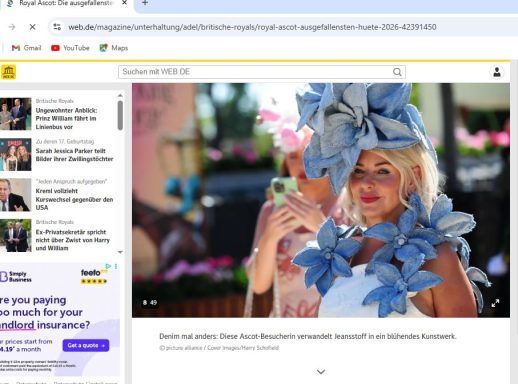Open YouTube bookmark
The width and height of the screenshot is (518, 384).
coord(70,48)
